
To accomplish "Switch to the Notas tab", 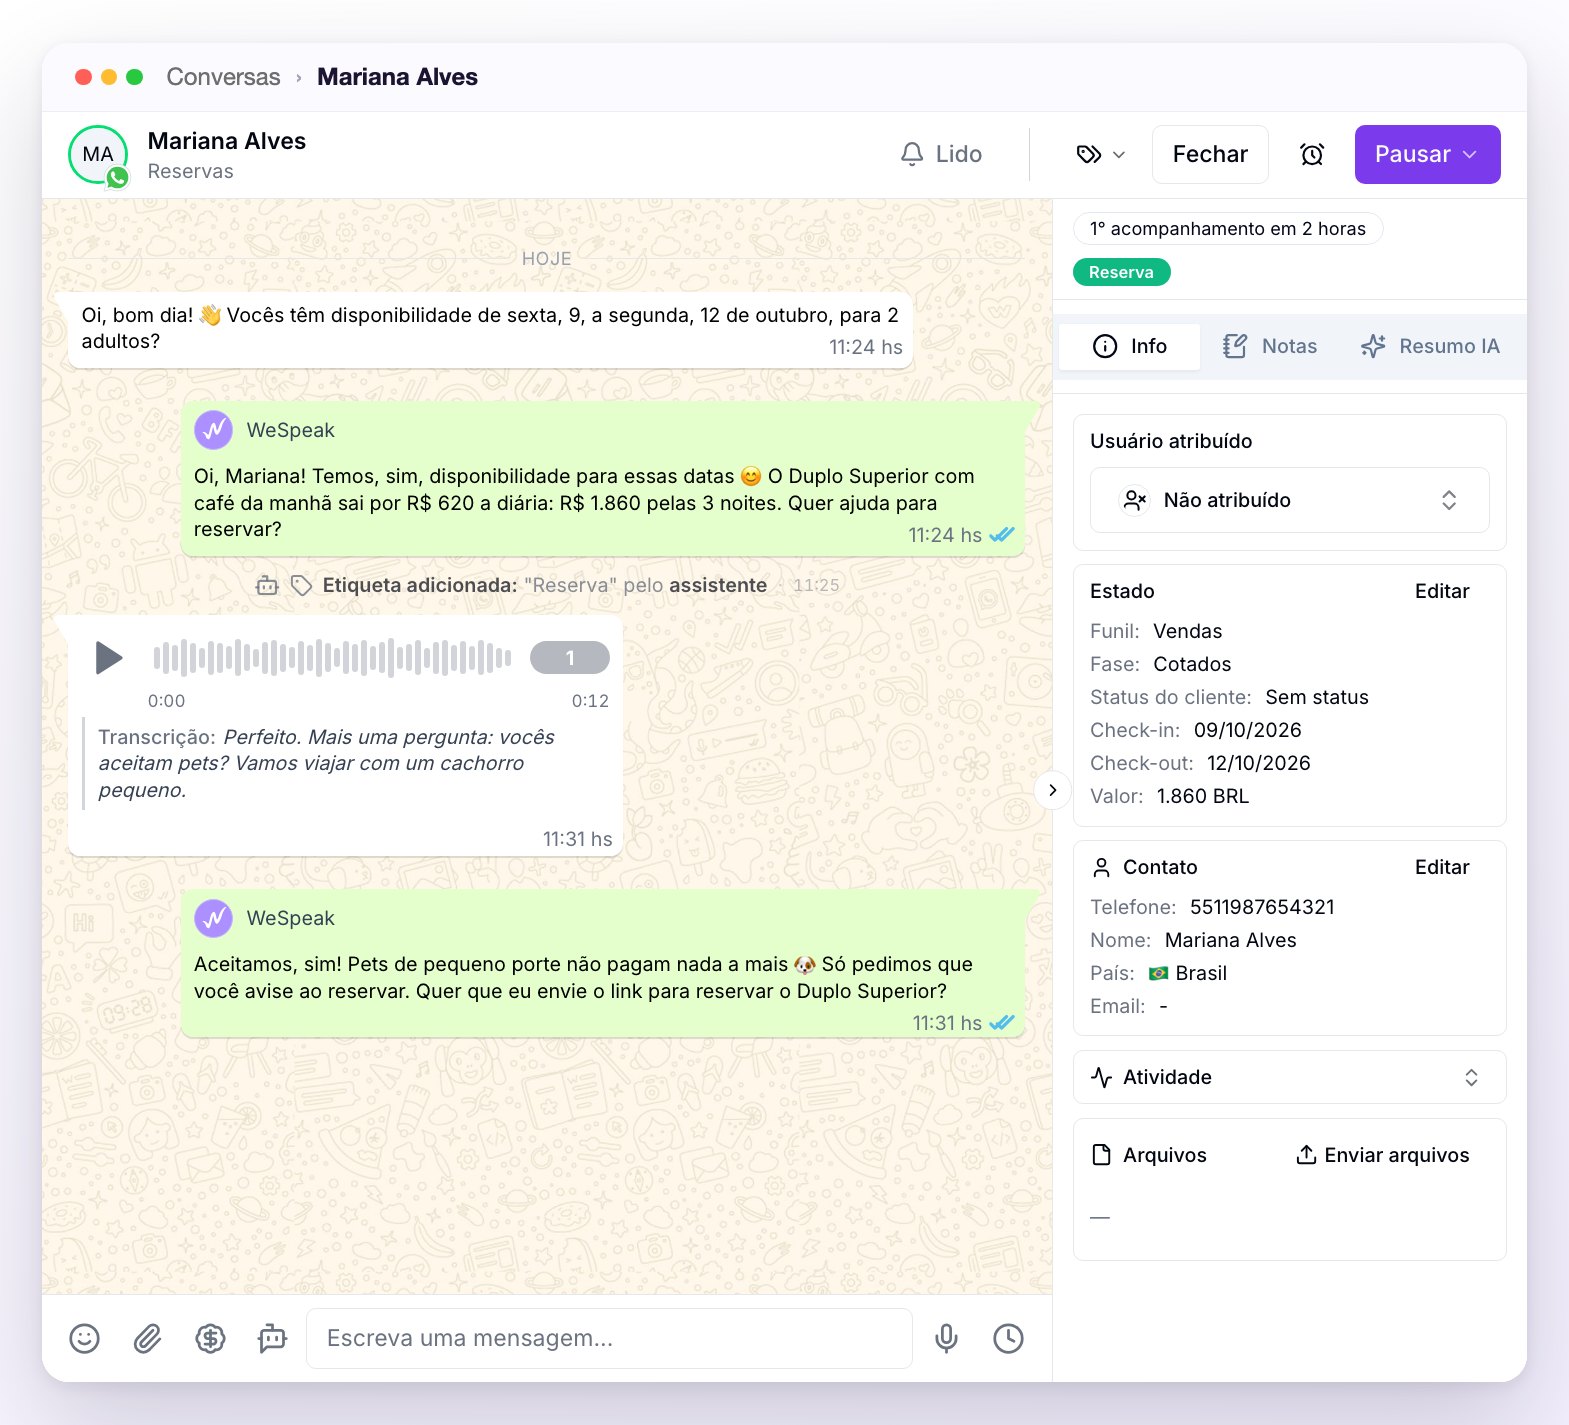I will 1270,346.
